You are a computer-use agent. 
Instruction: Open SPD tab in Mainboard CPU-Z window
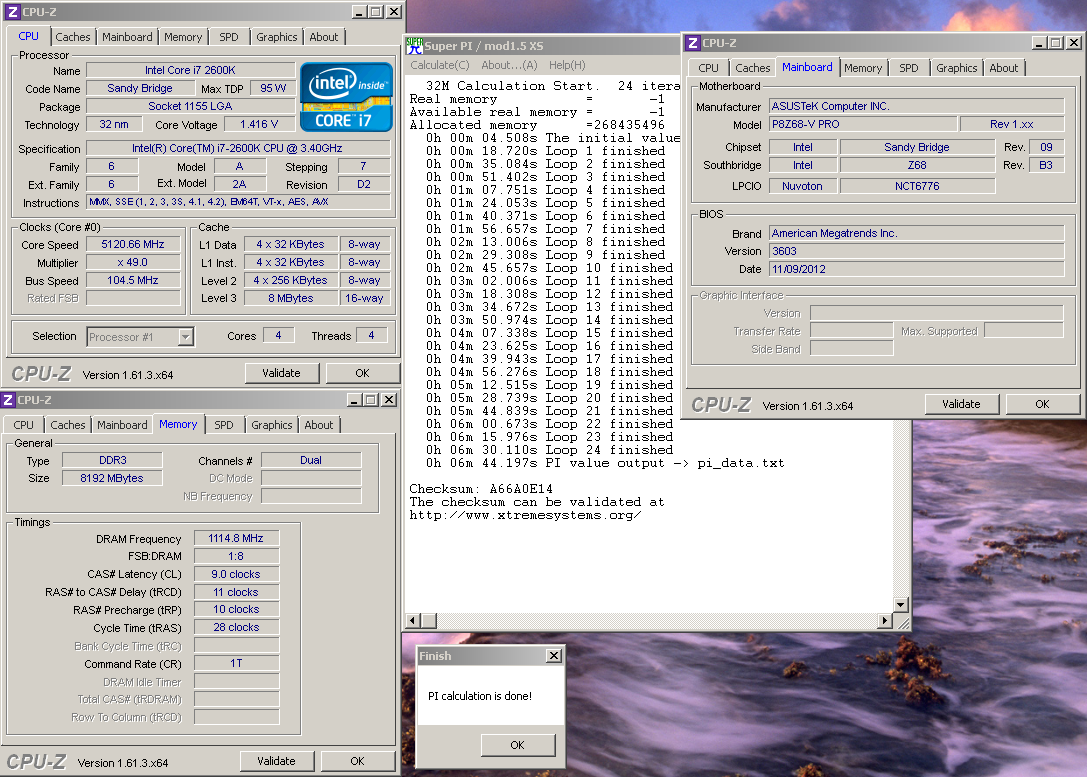coord(909,68)
